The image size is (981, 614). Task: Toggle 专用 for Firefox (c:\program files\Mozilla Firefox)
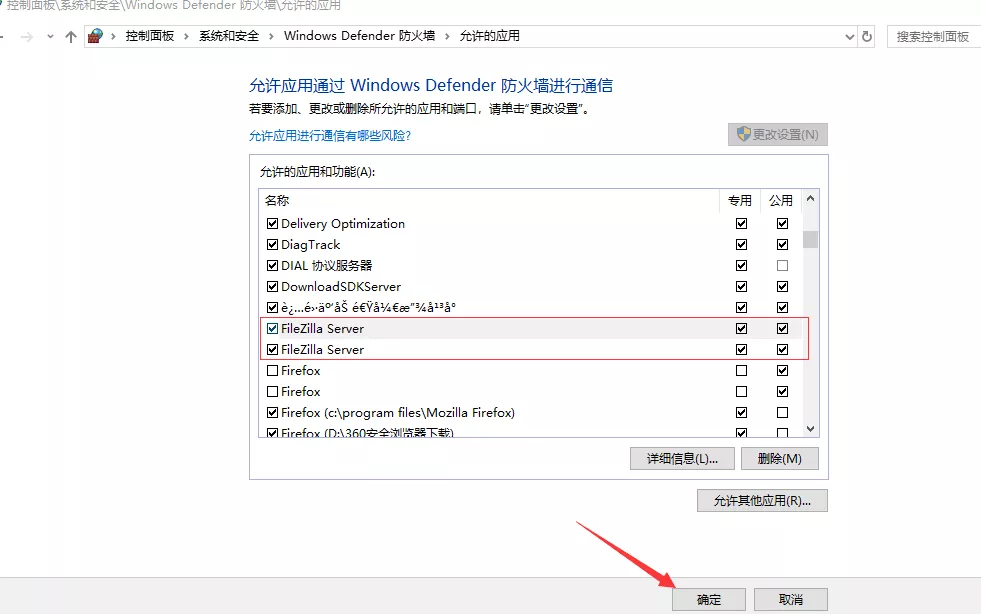[x=741, y=412]
